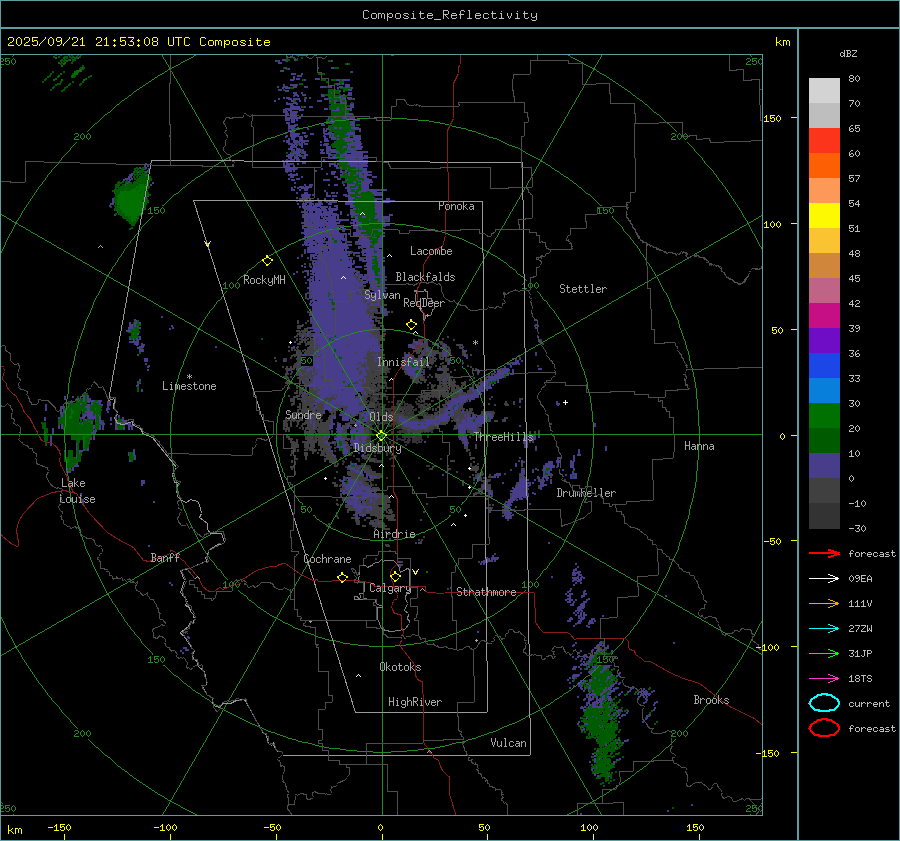Click the Calgary city label

pyautogui.click(x=389, y=589)
